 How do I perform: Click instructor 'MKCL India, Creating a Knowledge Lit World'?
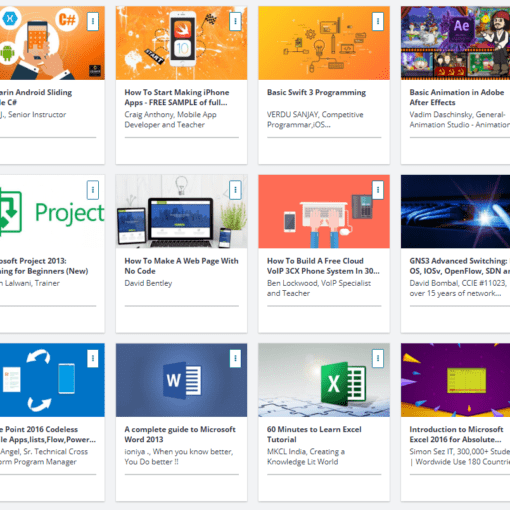pos(306,457)
